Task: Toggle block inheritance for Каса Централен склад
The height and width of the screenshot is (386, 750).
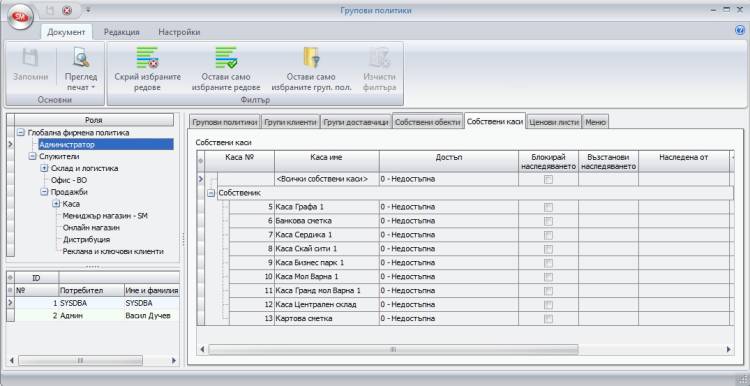Action: 548,305
